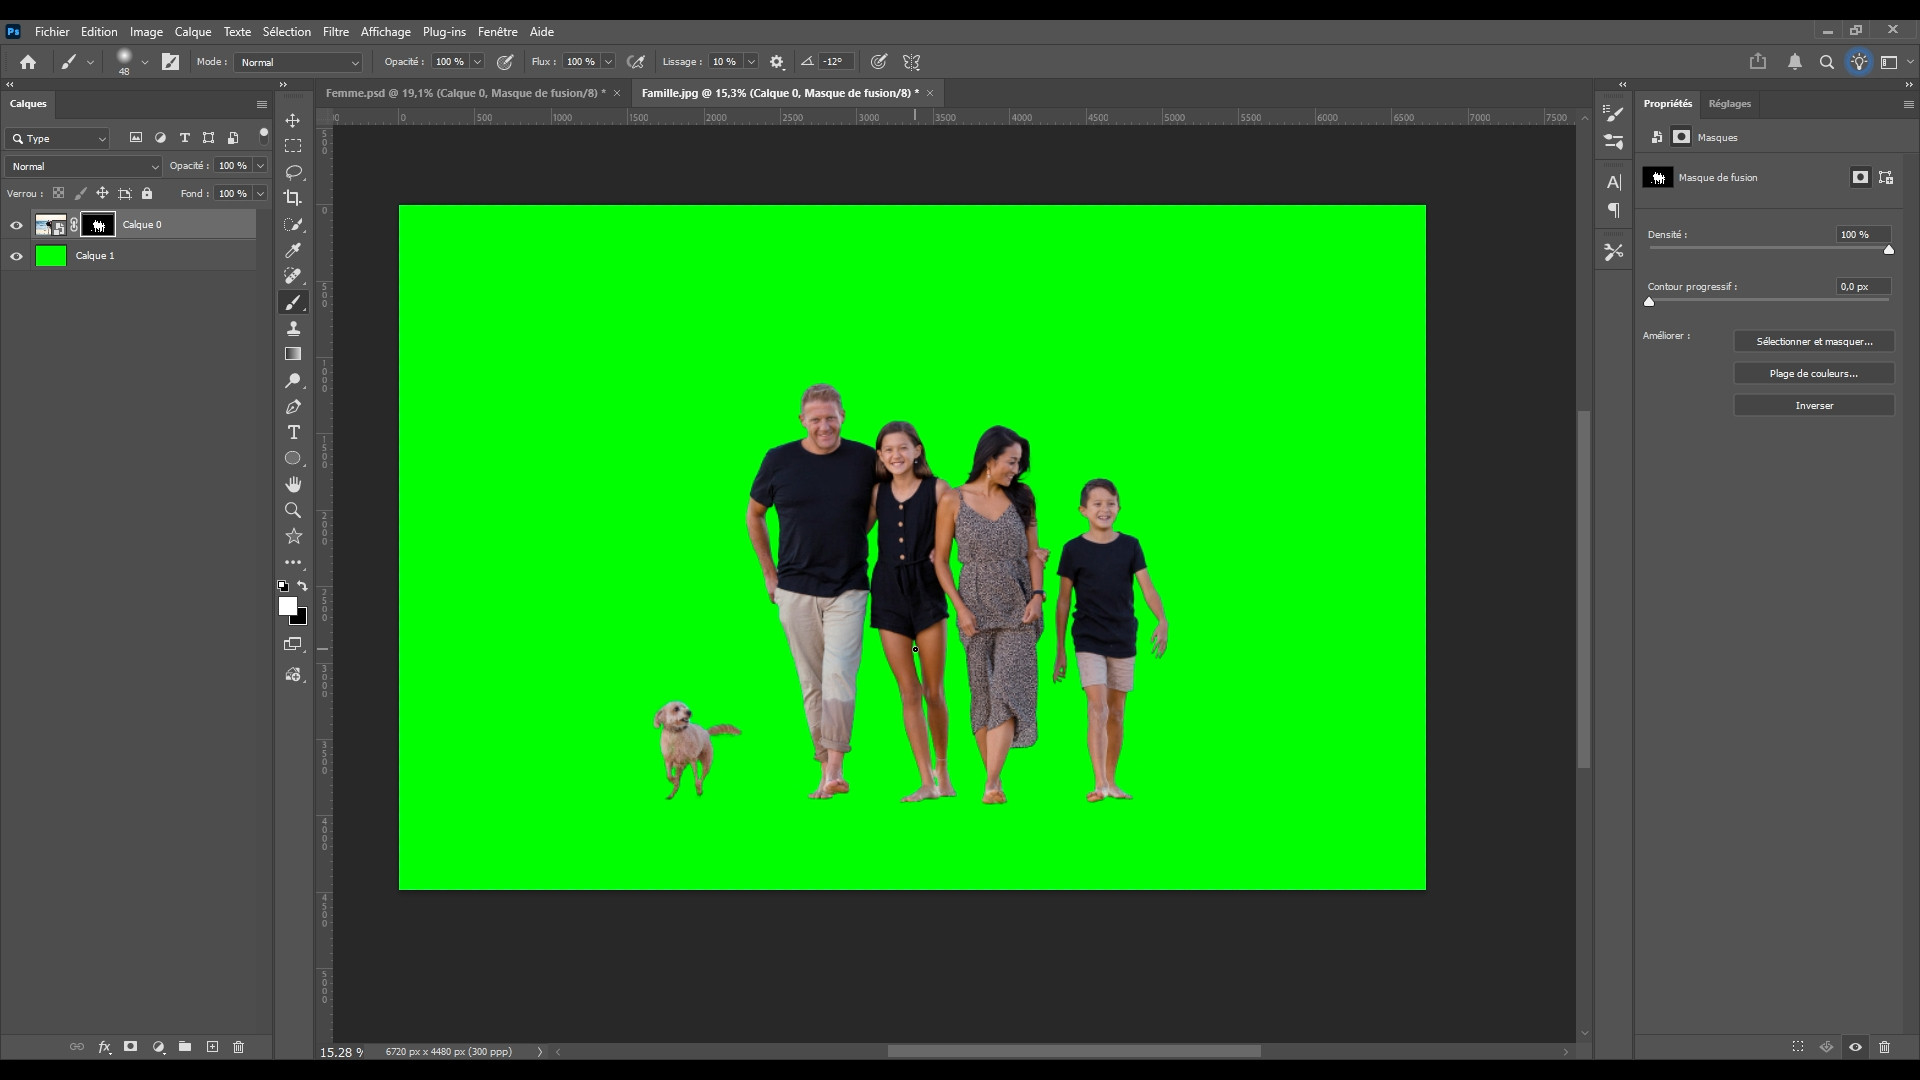Select the Clone Stamp tool
The width and height of the screenshot is (1920, 1080).
293,329
